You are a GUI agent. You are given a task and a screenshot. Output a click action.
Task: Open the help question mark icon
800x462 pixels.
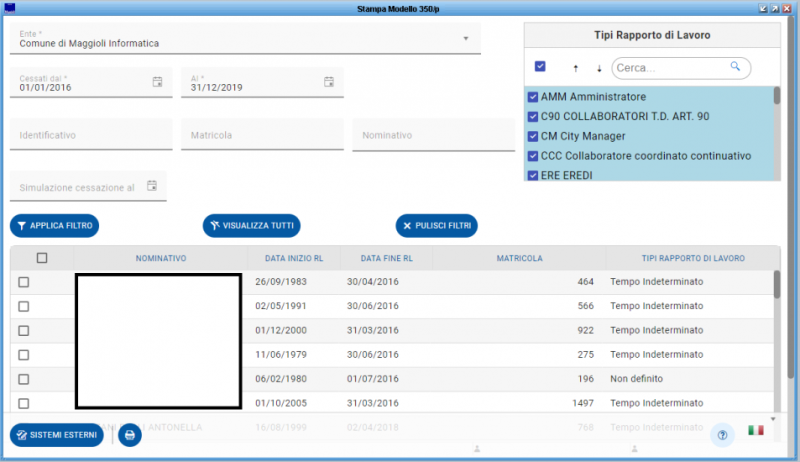[721, 435]
